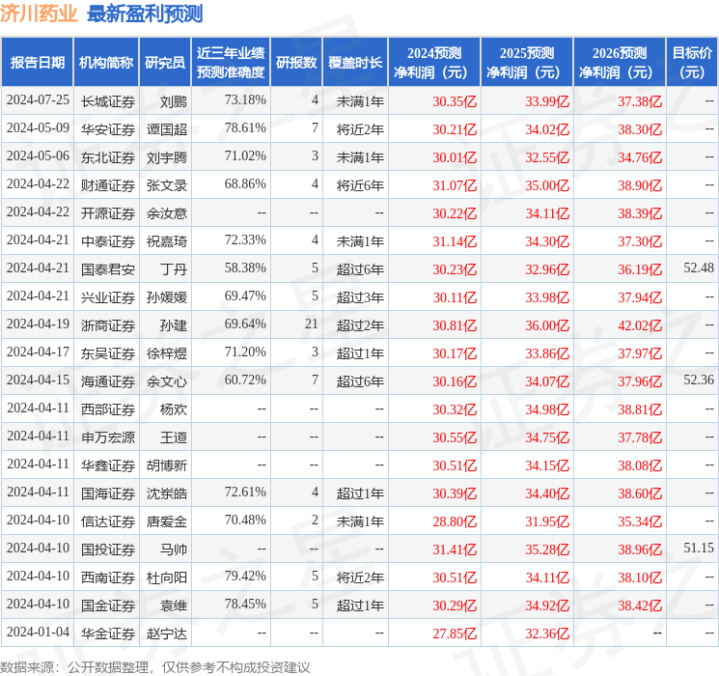Select the 机构简称 column header
This screenshot has height=676, width=719.
tap(106, 62)
